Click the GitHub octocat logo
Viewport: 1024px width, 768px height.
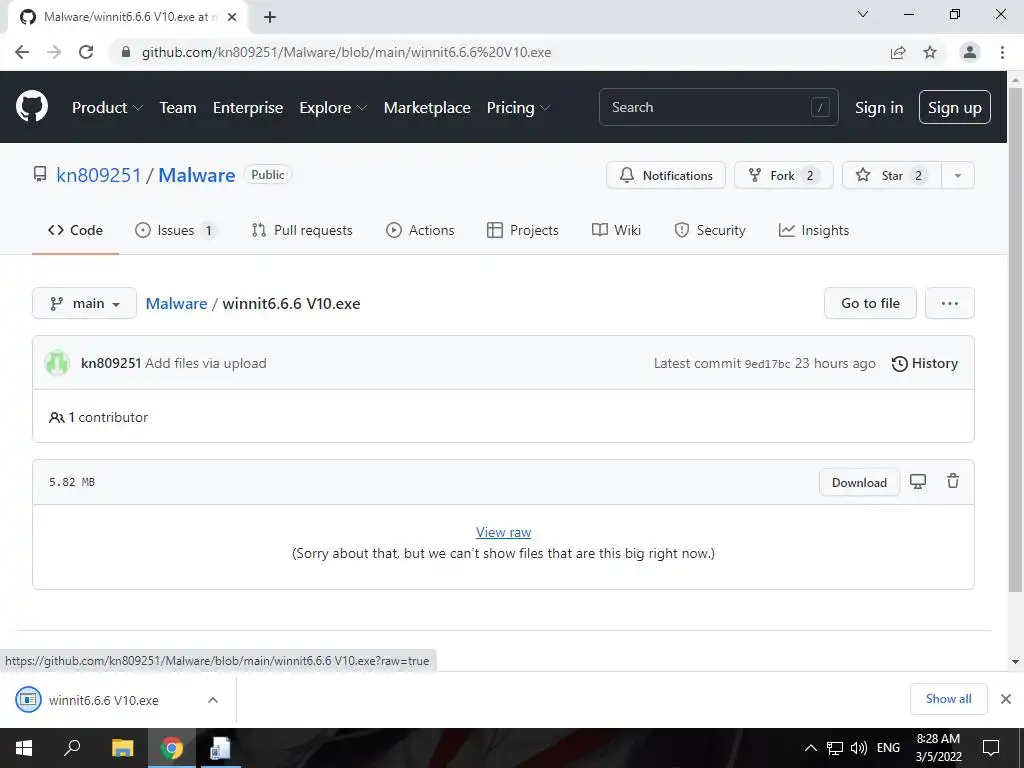point(32,107)
